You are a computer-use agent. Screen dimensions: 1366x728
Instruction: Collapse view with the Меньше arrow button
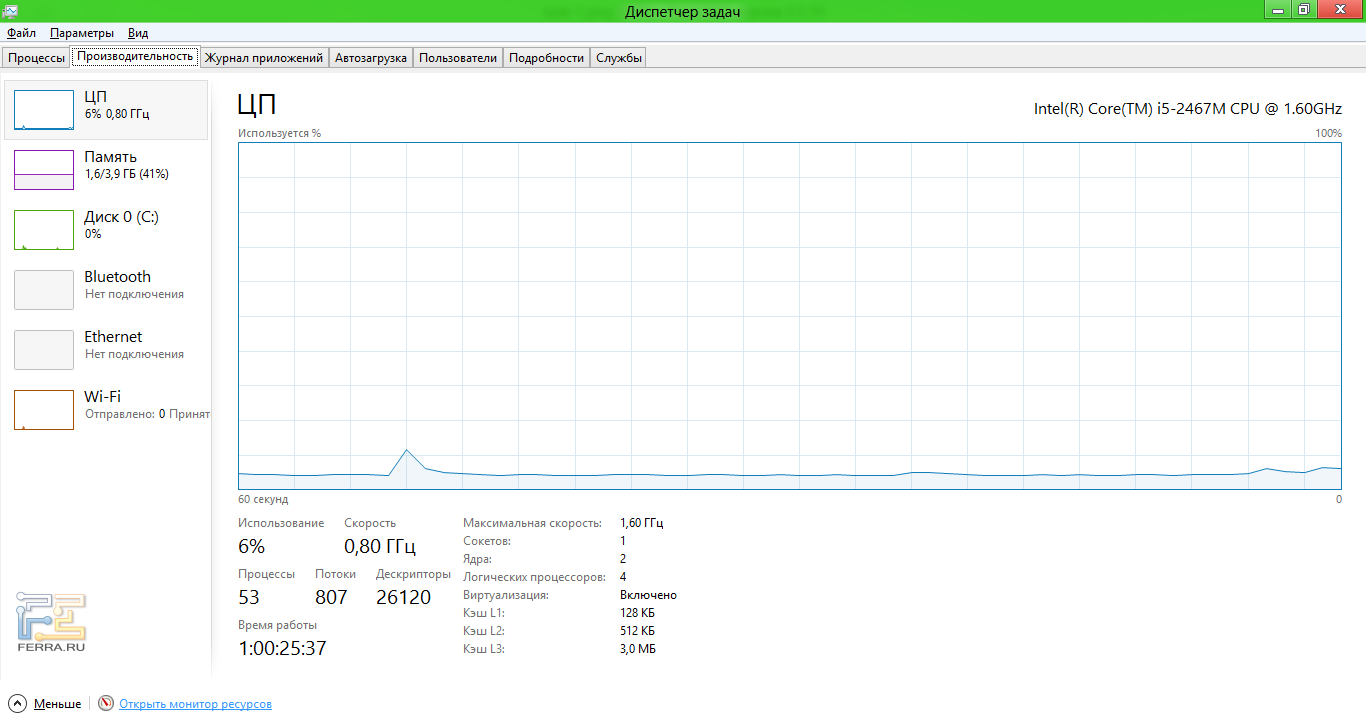[17, 704]
